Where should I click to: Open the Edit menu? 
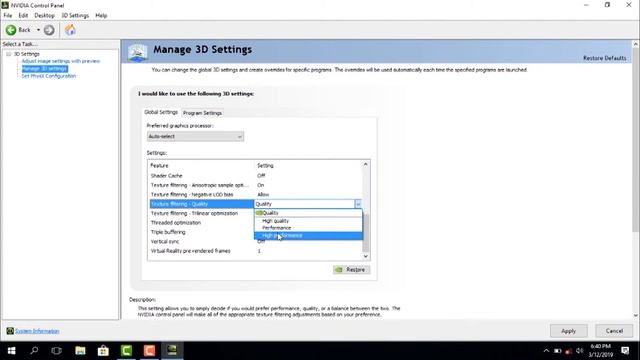tap(23, 16)
